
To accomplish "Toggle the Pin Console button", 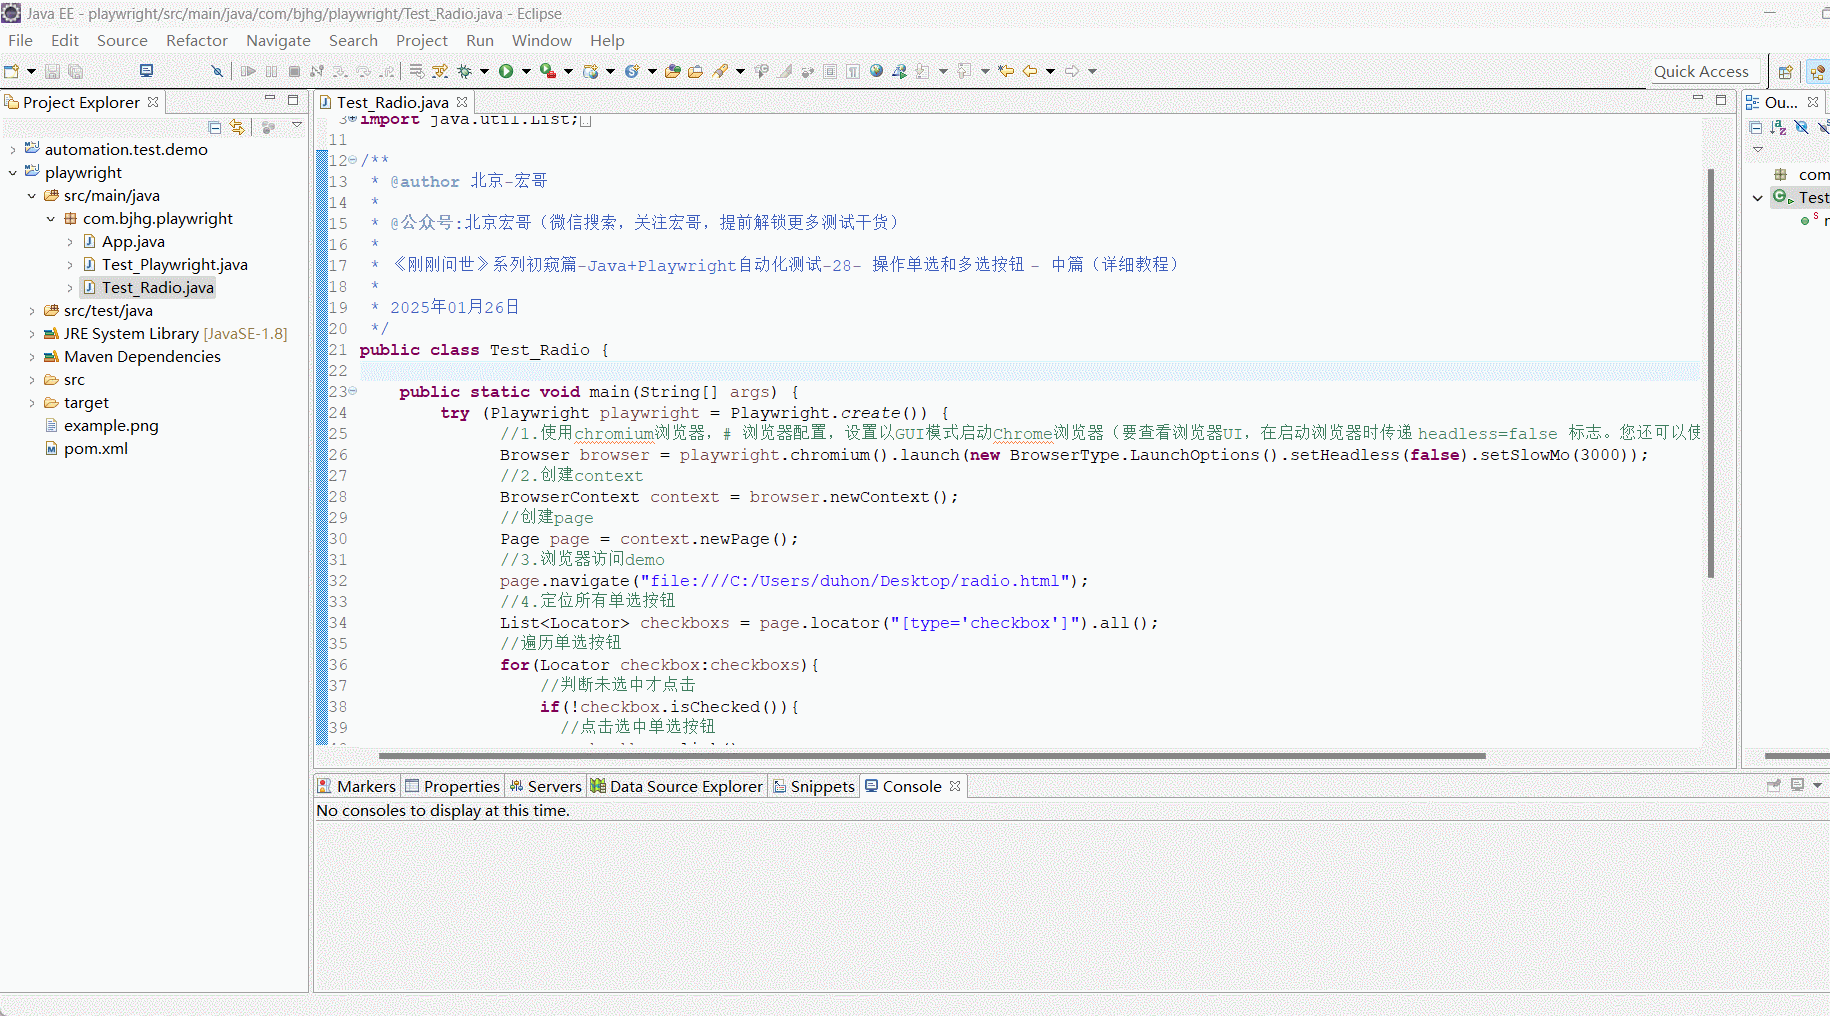I will 1774,785.
